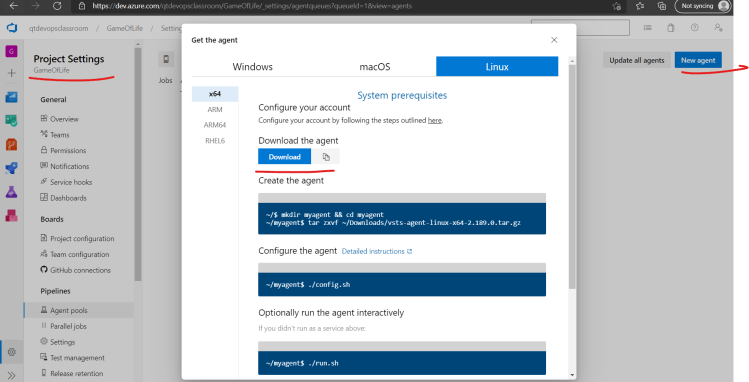The image size is (749, 382).
Task: Open the G project avatar icon
Action: [x=11, y=51]
